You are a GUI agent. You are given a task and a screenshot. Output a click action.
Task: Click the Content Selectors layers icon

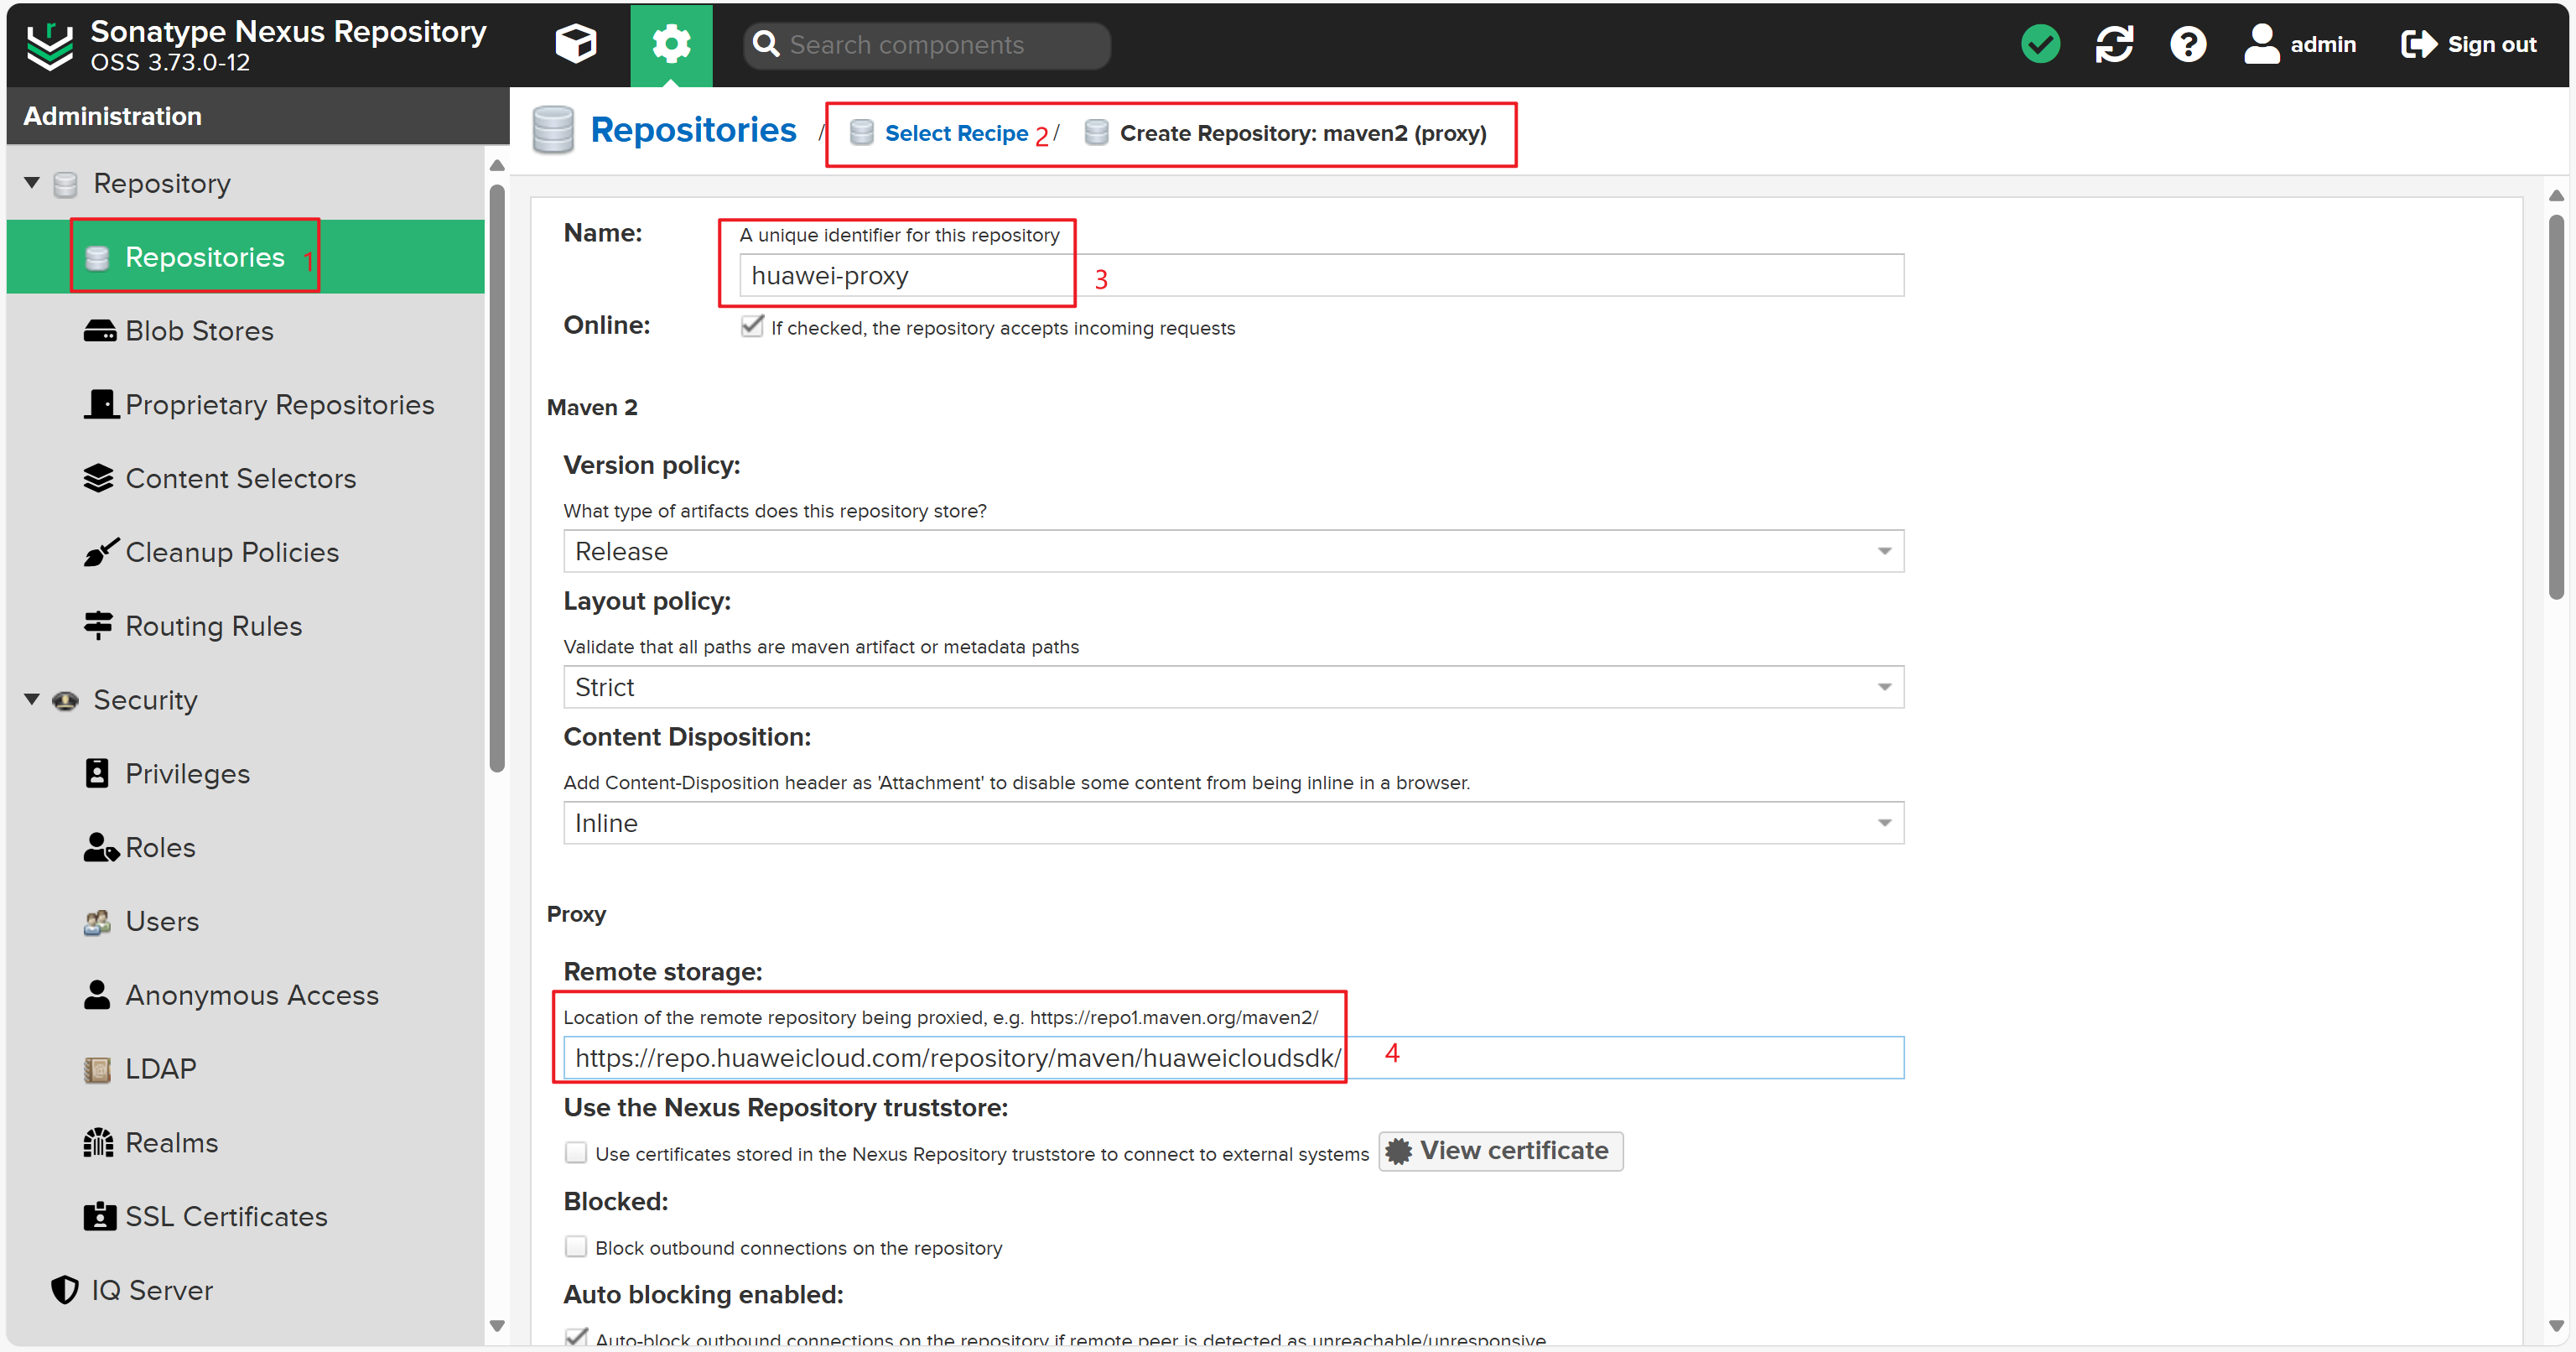click(98, 478)
